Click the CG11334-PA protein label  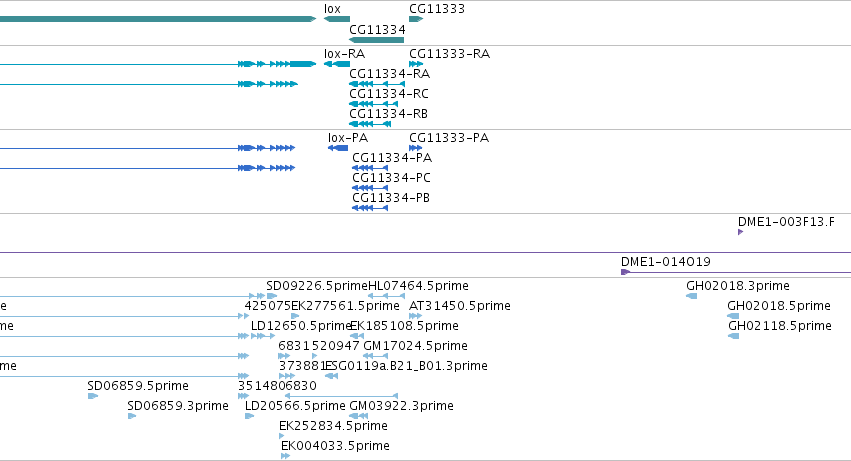click(x=392, y=157)
